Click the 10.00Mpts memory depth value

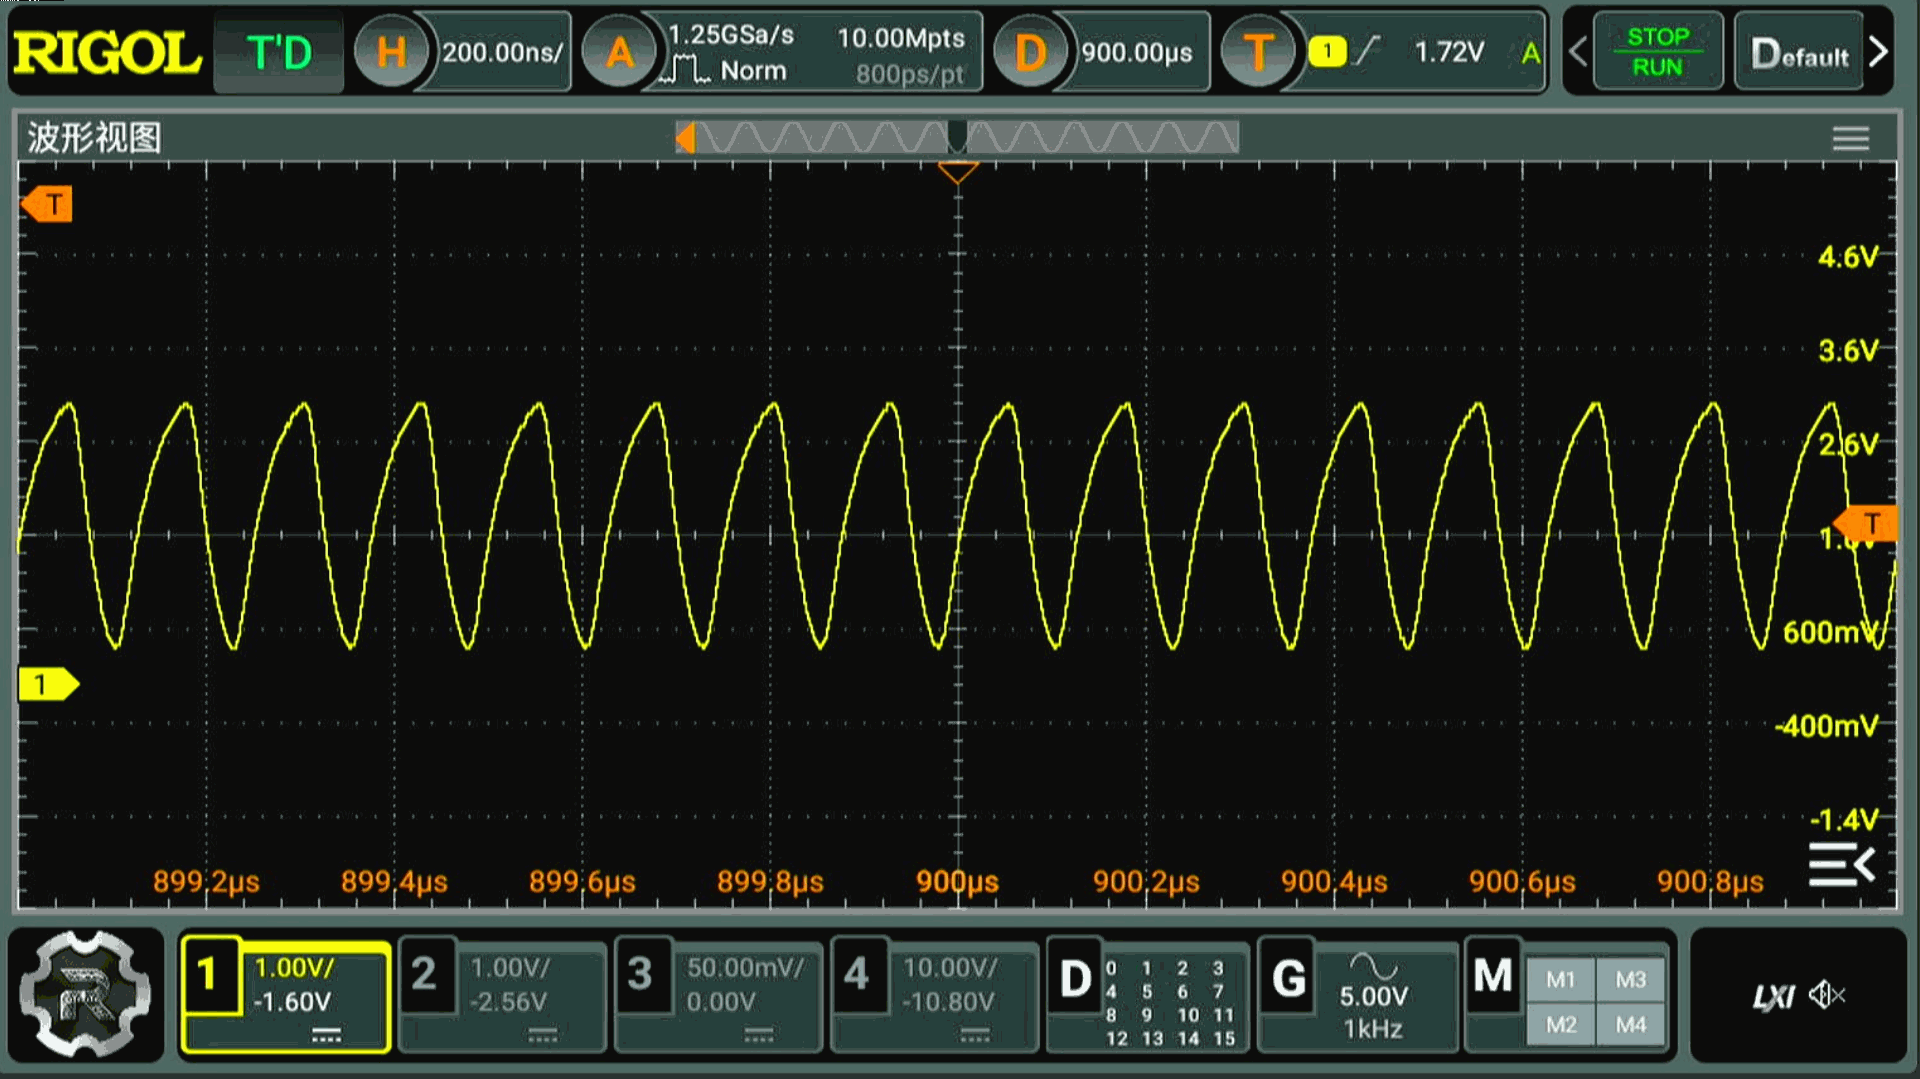tap(901, 38)
